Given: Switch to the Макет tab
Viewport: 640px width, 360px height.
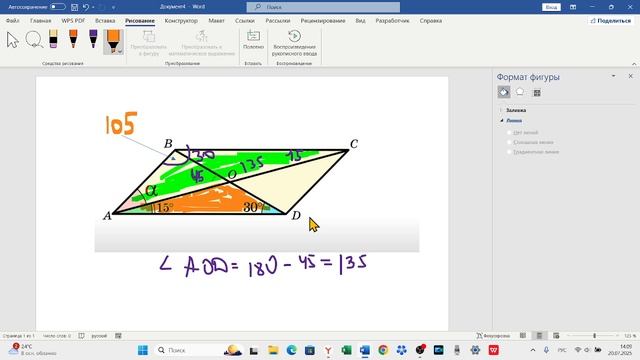Looking at the screenshot, I should point(216,20).
